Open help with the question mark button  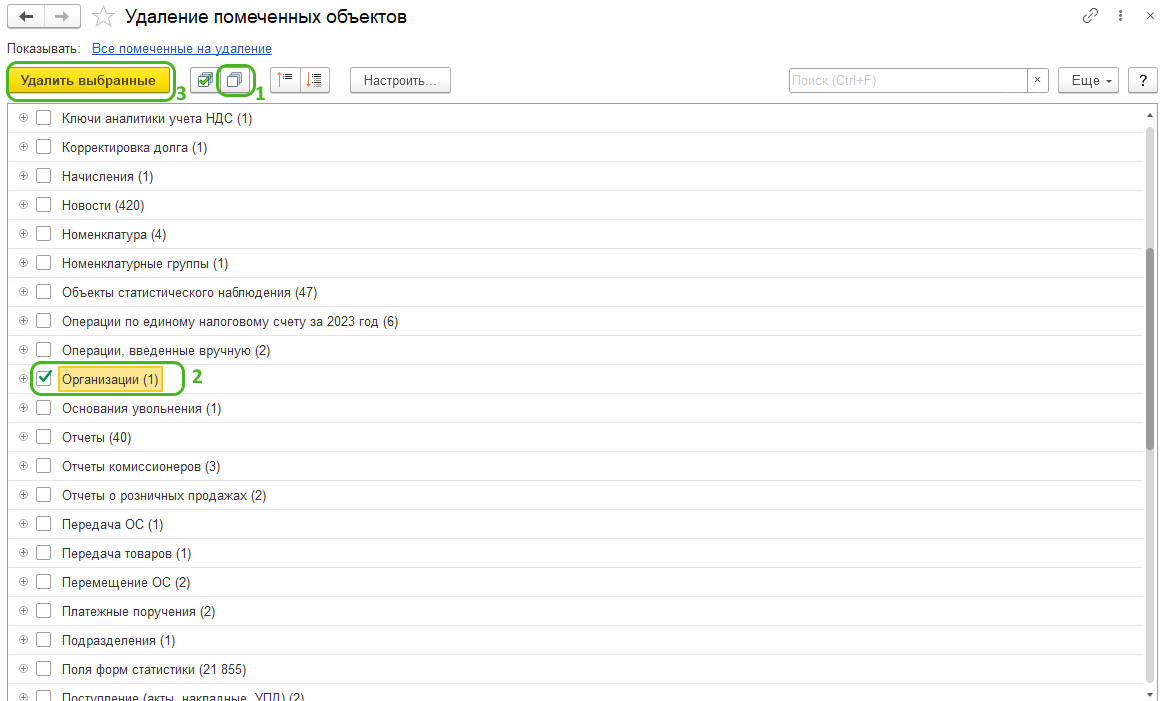tap(1142, 80)
